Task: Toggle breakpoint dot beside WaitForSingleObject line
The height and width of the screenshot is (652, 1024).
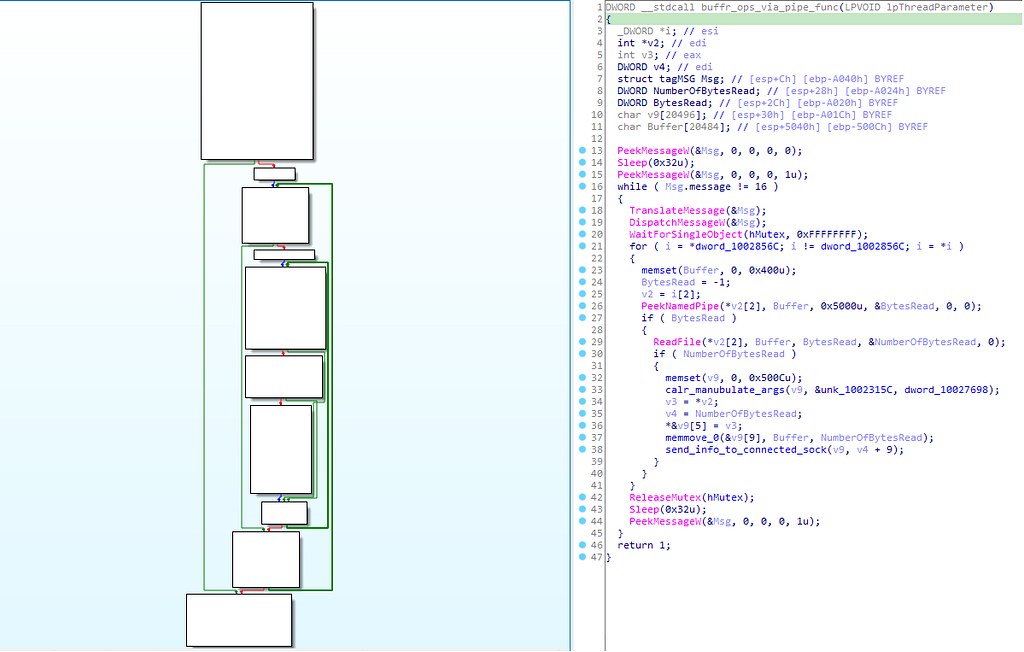Action: [x=583, y=234]
